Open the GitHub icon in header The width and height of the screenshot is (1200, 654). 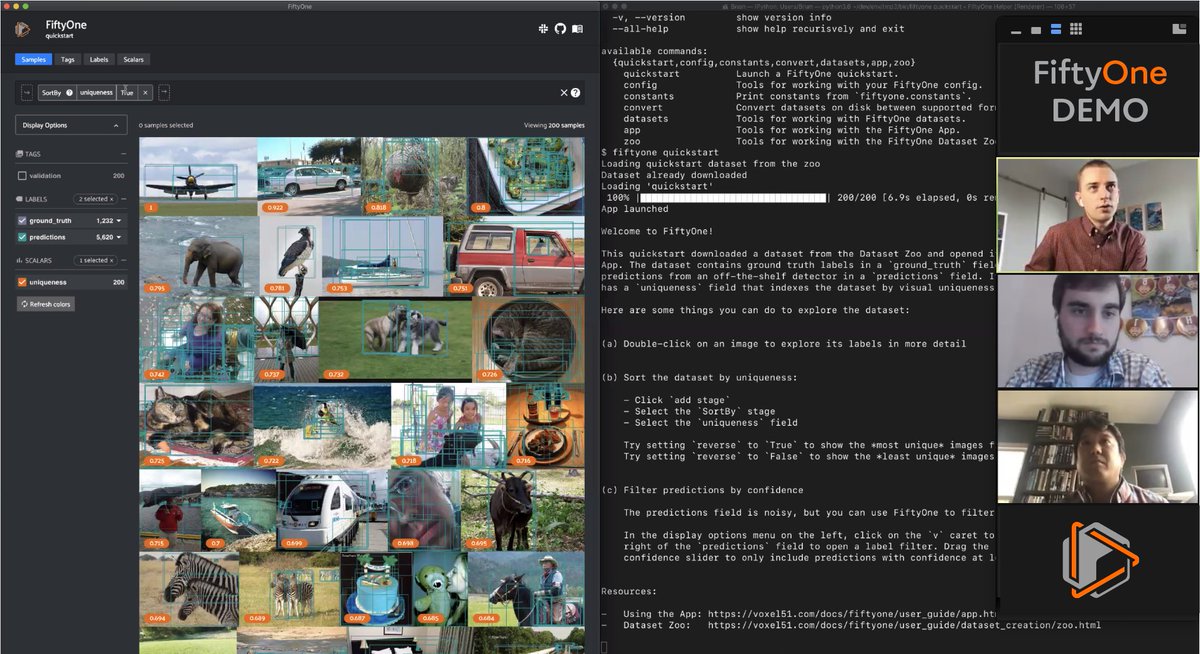[x=560, y=28]
